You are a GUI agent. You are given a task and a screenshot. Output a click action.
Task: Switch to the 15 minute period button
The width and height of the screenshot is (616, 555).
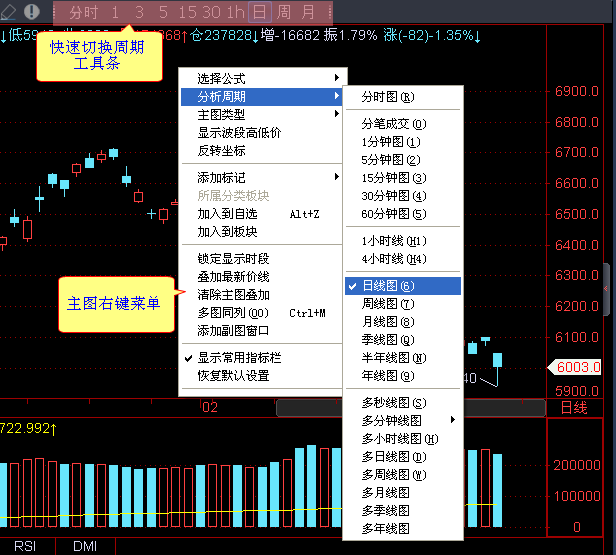(187, 13)
